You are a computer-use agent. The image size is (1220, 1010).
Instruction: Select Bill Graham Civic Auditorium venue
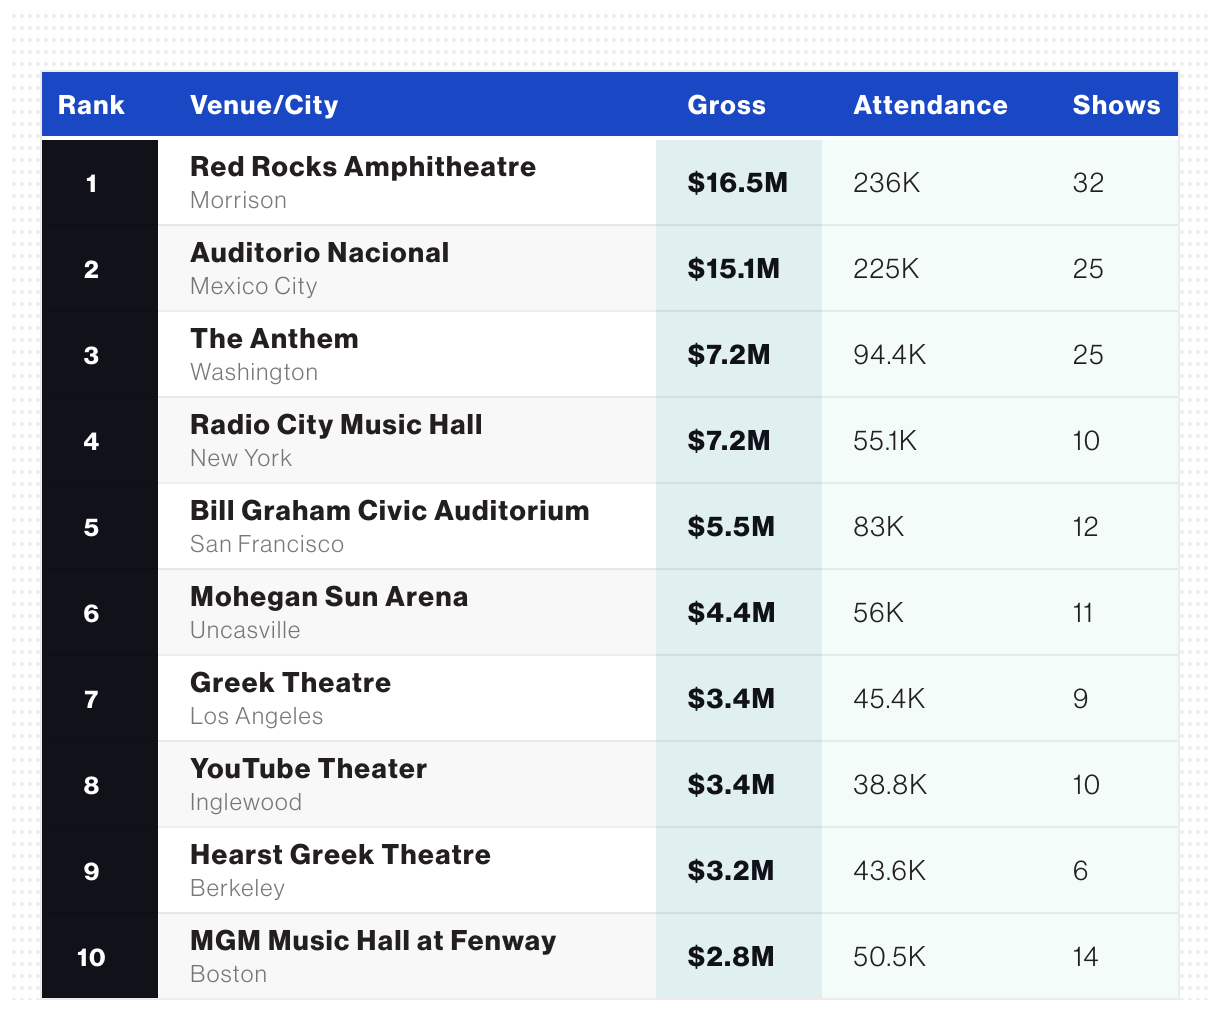click(x=389, y=511)
